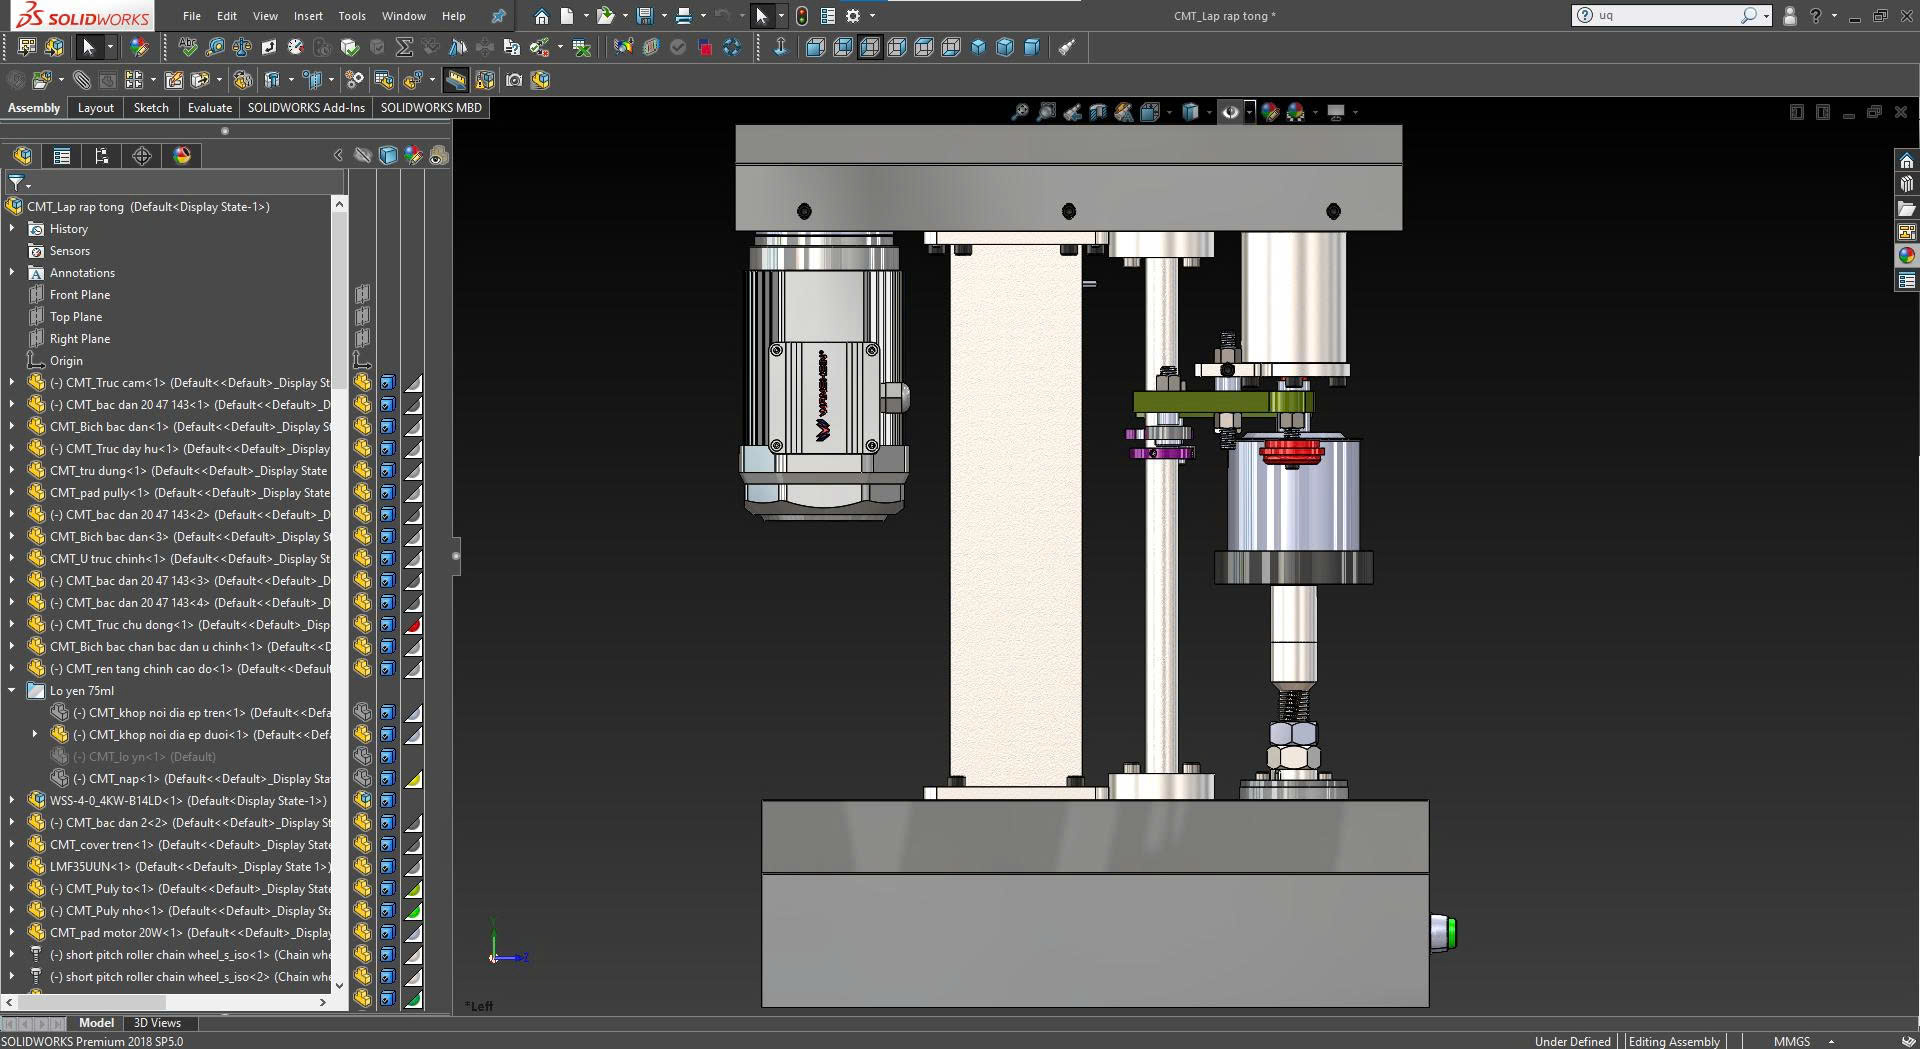1920x1049 pixels.
Task: Click the Rebuild traffic light icon
Action: pyautogui.click(x=802, y=16)
